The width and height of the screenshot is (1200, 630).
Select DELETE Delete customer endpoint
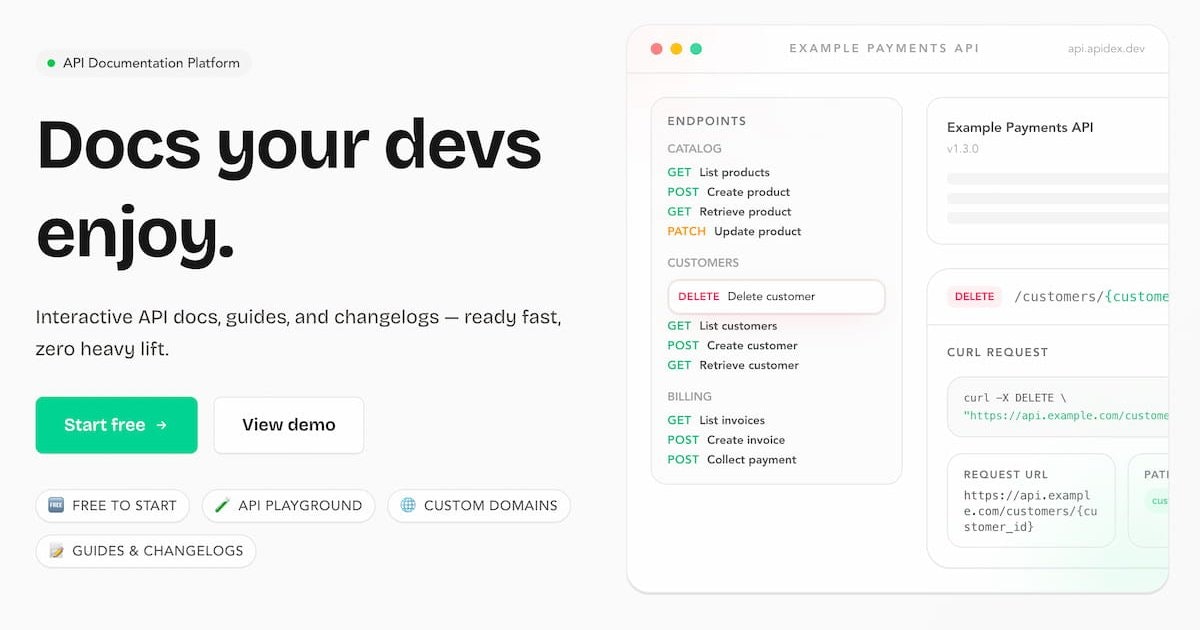coord(776,296)
